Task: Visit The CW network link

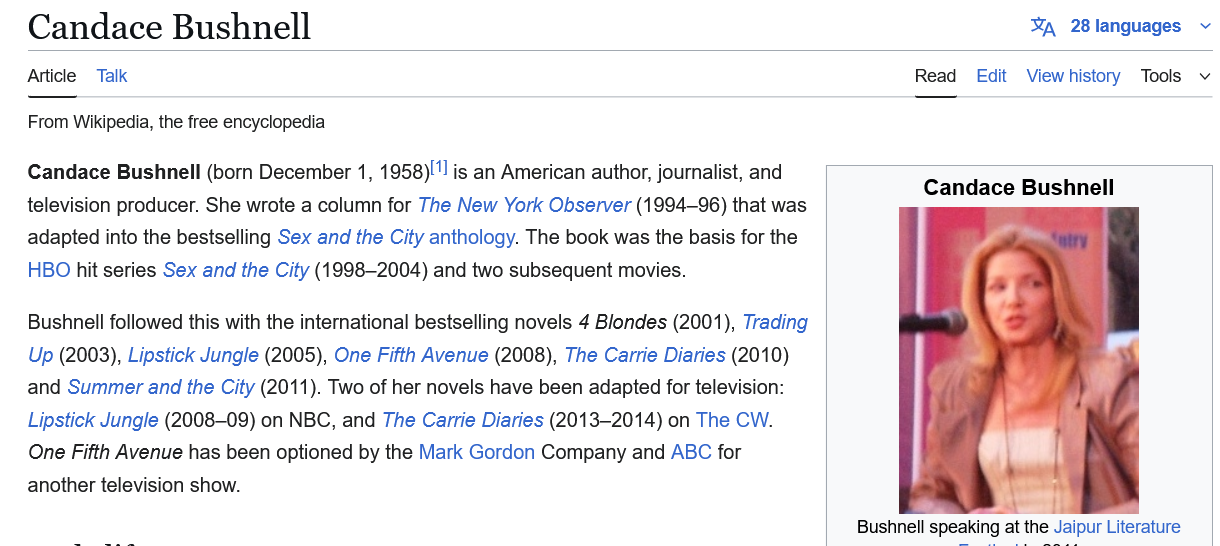Action: click(732, 420)
